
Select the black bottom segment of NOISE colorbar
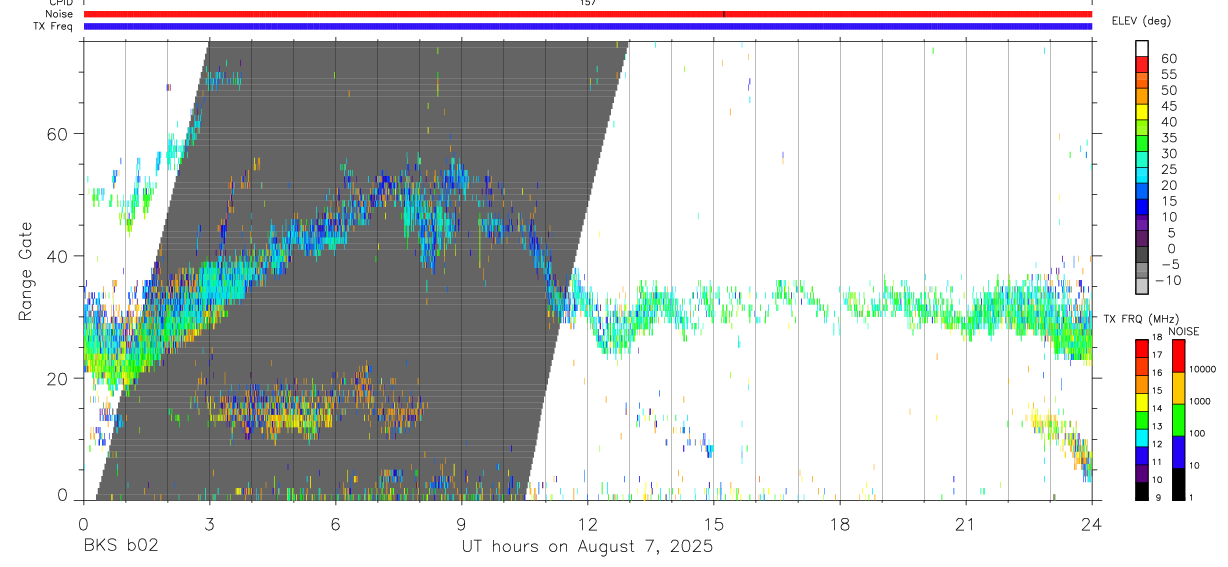(1179, 484)
